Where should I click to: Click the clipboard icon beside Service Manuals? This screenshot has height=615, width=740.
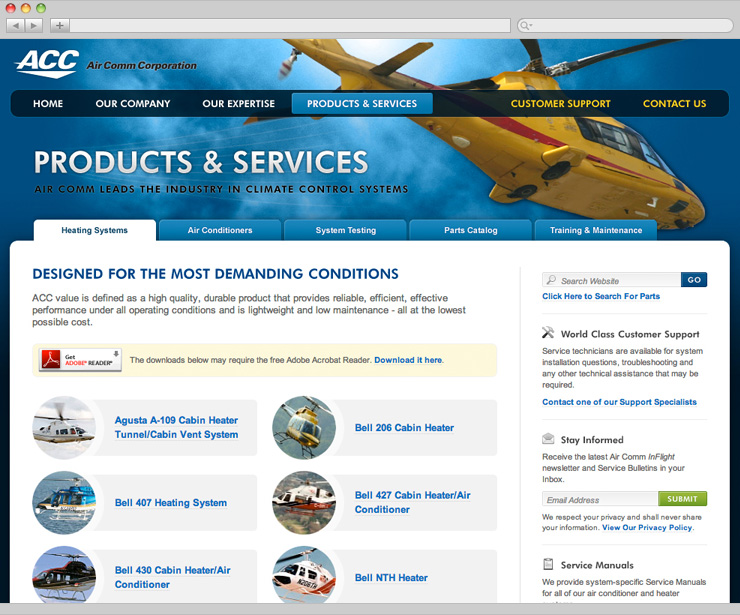[x=548, y=564]
